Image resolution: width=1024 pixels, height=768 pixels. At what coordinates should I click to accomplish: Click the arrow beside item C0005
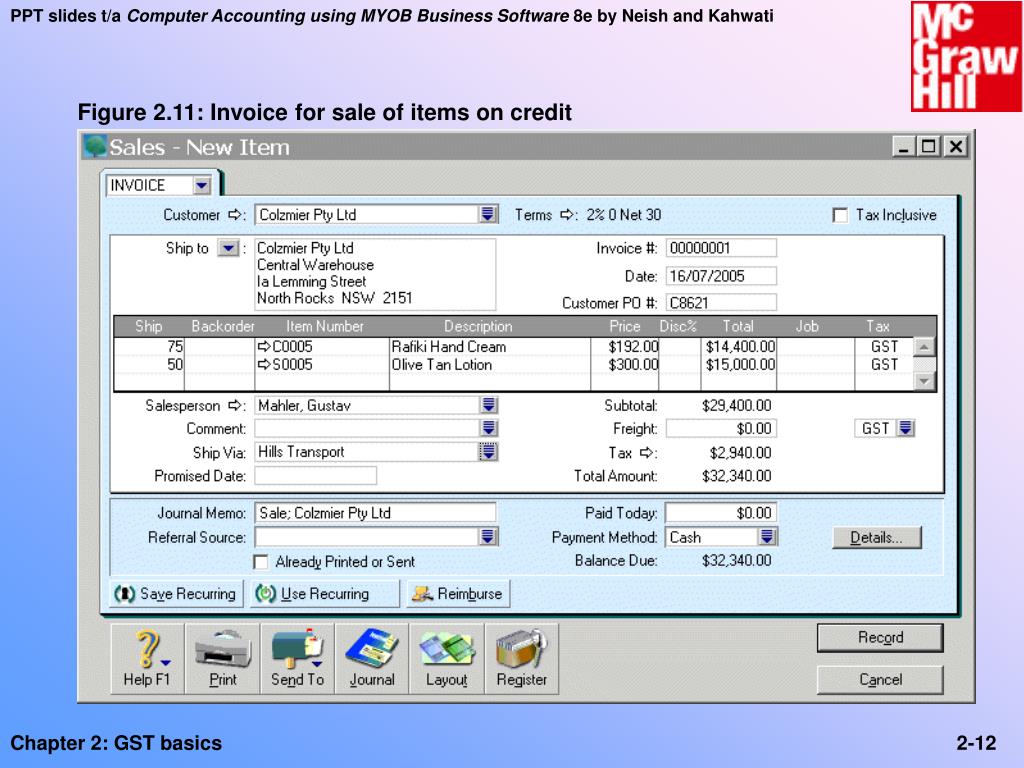coord(264,347)
